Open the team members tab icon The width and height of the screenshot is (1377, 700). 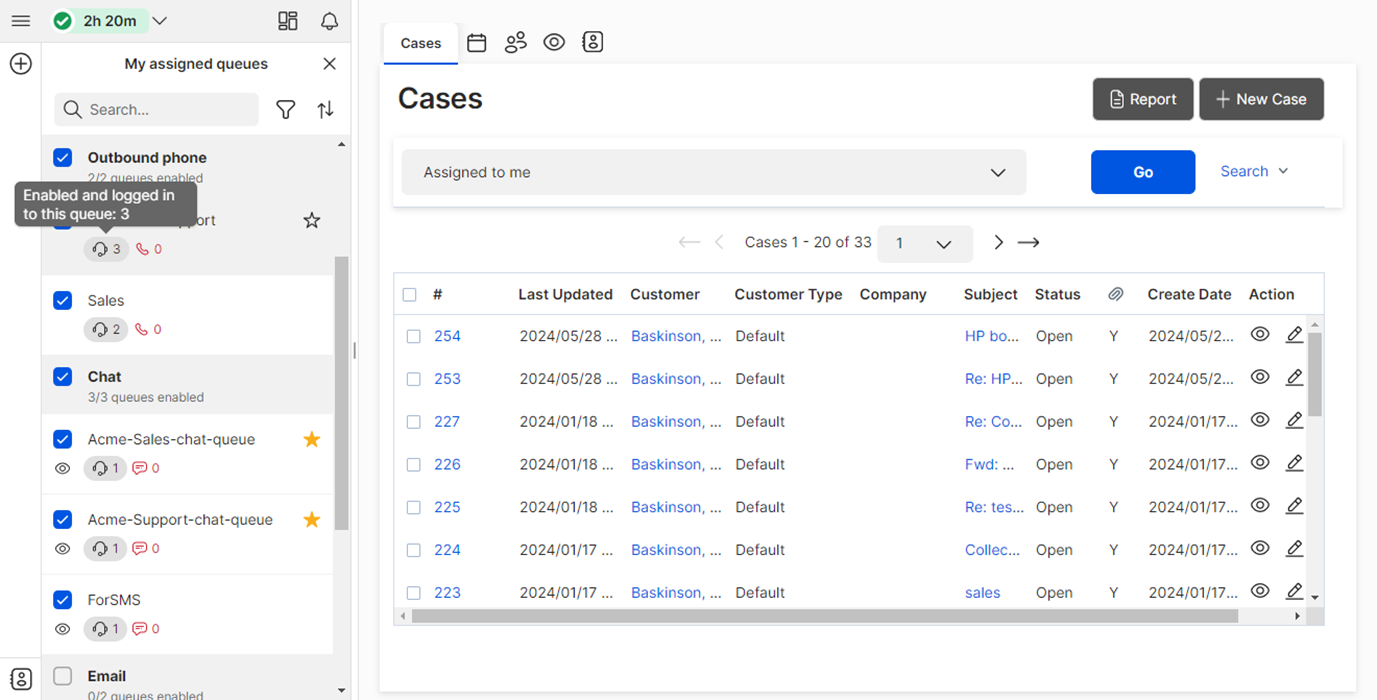tap(516, 43)
